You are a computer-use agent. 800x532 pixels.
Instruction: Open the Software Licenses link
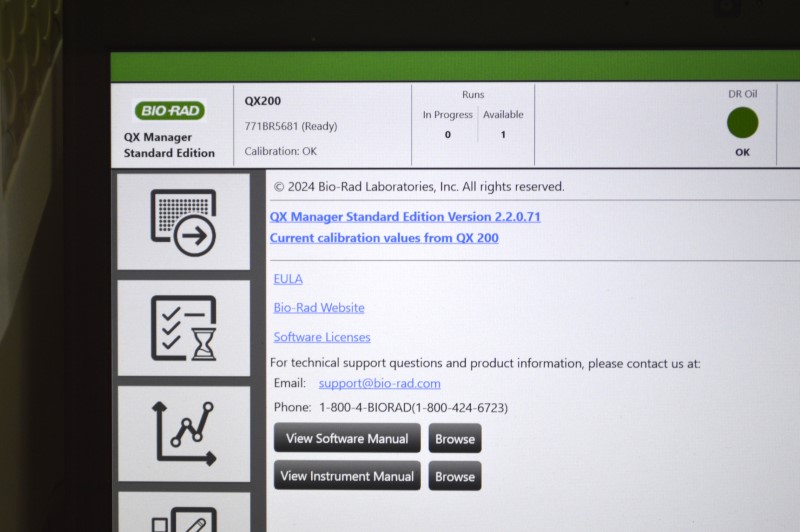coord(322,337)
